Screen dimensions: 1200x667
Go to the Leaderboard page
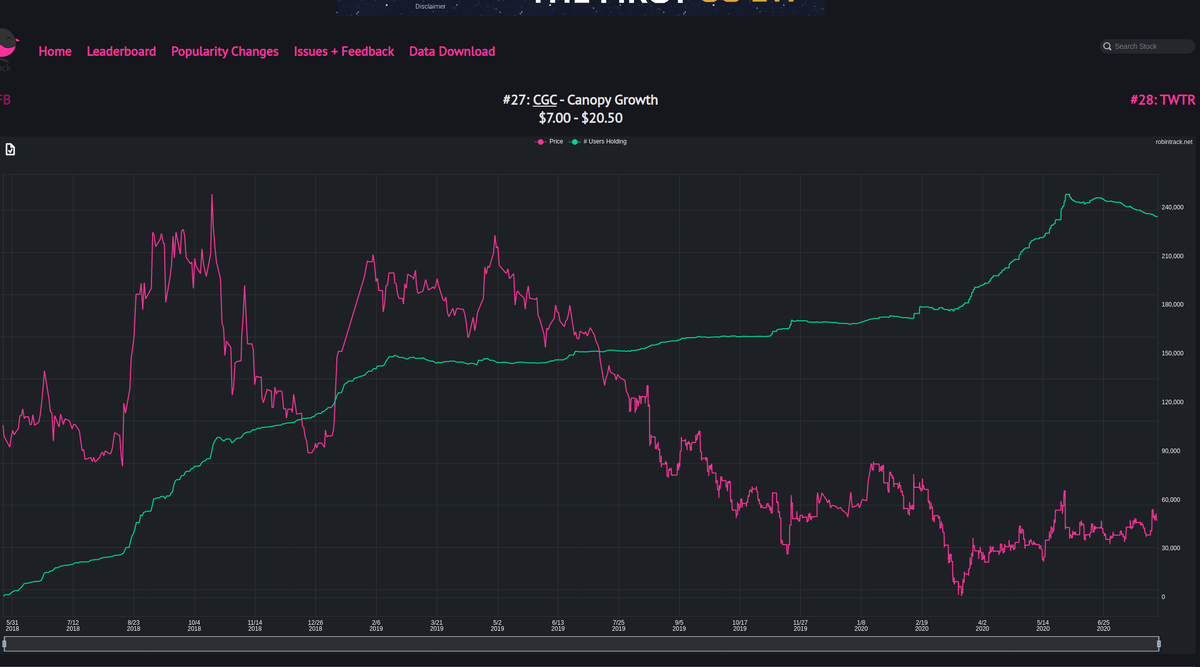coord(121,51)
